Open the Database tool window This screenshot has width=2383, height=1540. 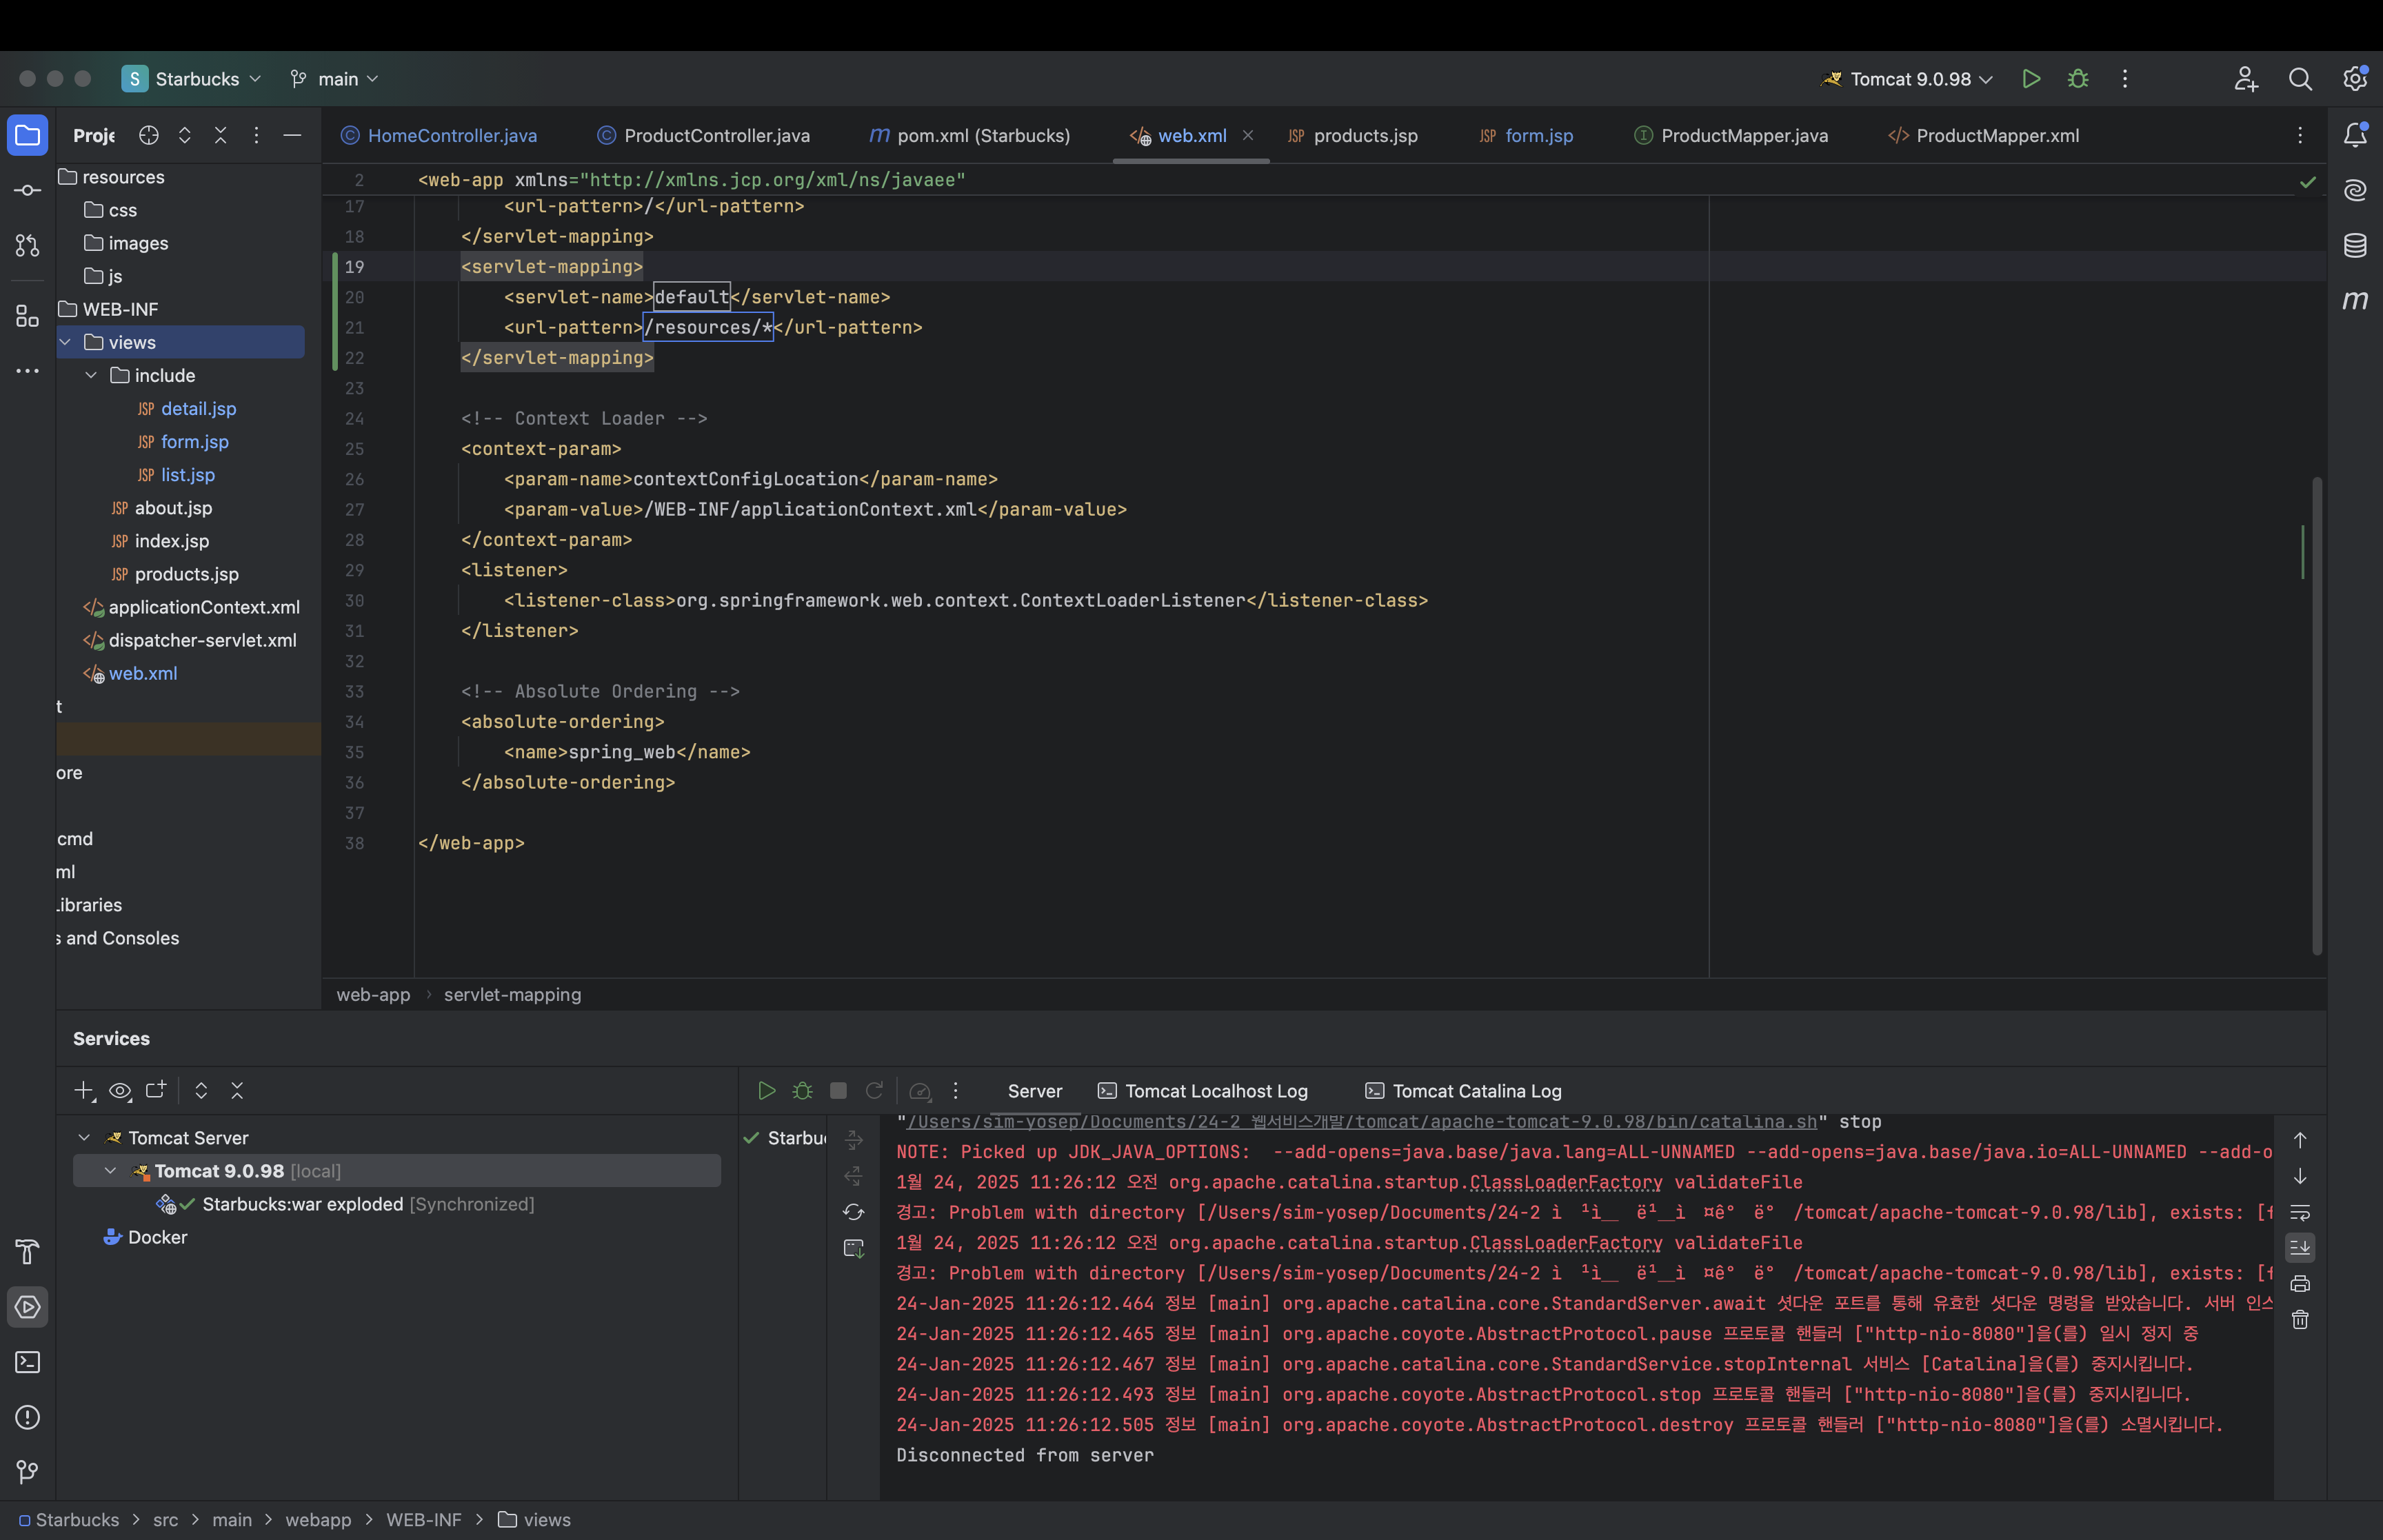coord(2355,245)
